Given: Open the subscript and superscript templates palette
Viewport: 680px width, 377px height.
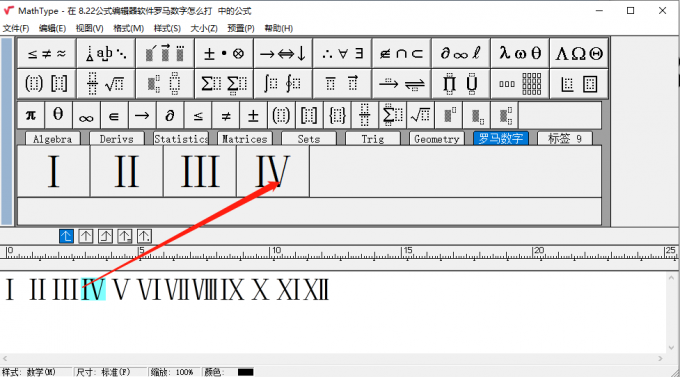Looking at the screenshot, I should coord(165,84).
